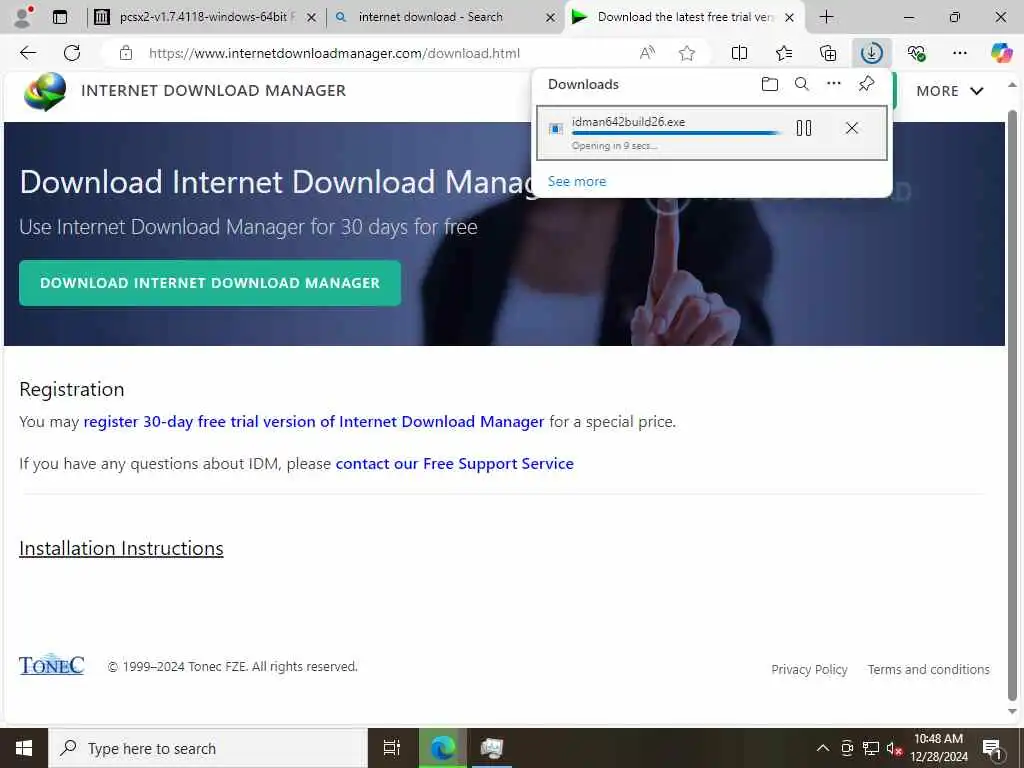Add page to favorites star icon

pos(686,53)
